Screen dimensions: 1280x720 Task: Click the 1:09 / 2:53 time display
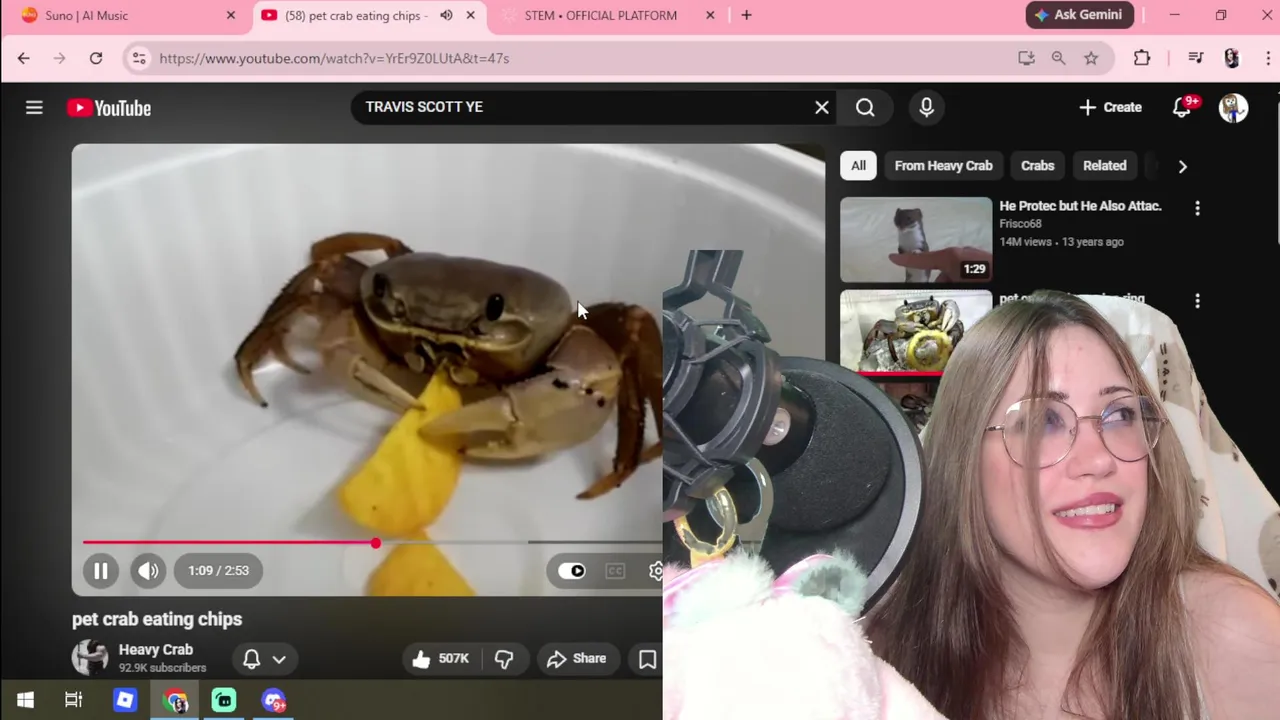(218, 570)
